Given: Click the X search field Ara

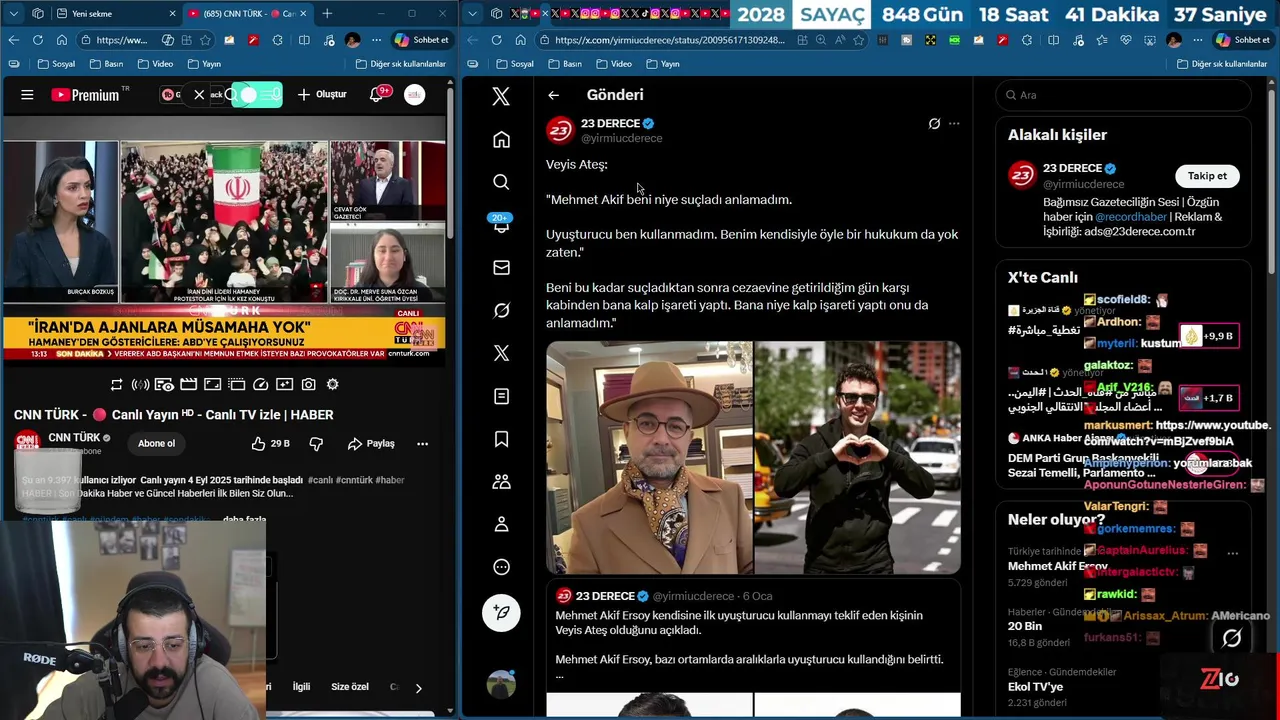Looking at the screenshot, I should (1123, 95).
